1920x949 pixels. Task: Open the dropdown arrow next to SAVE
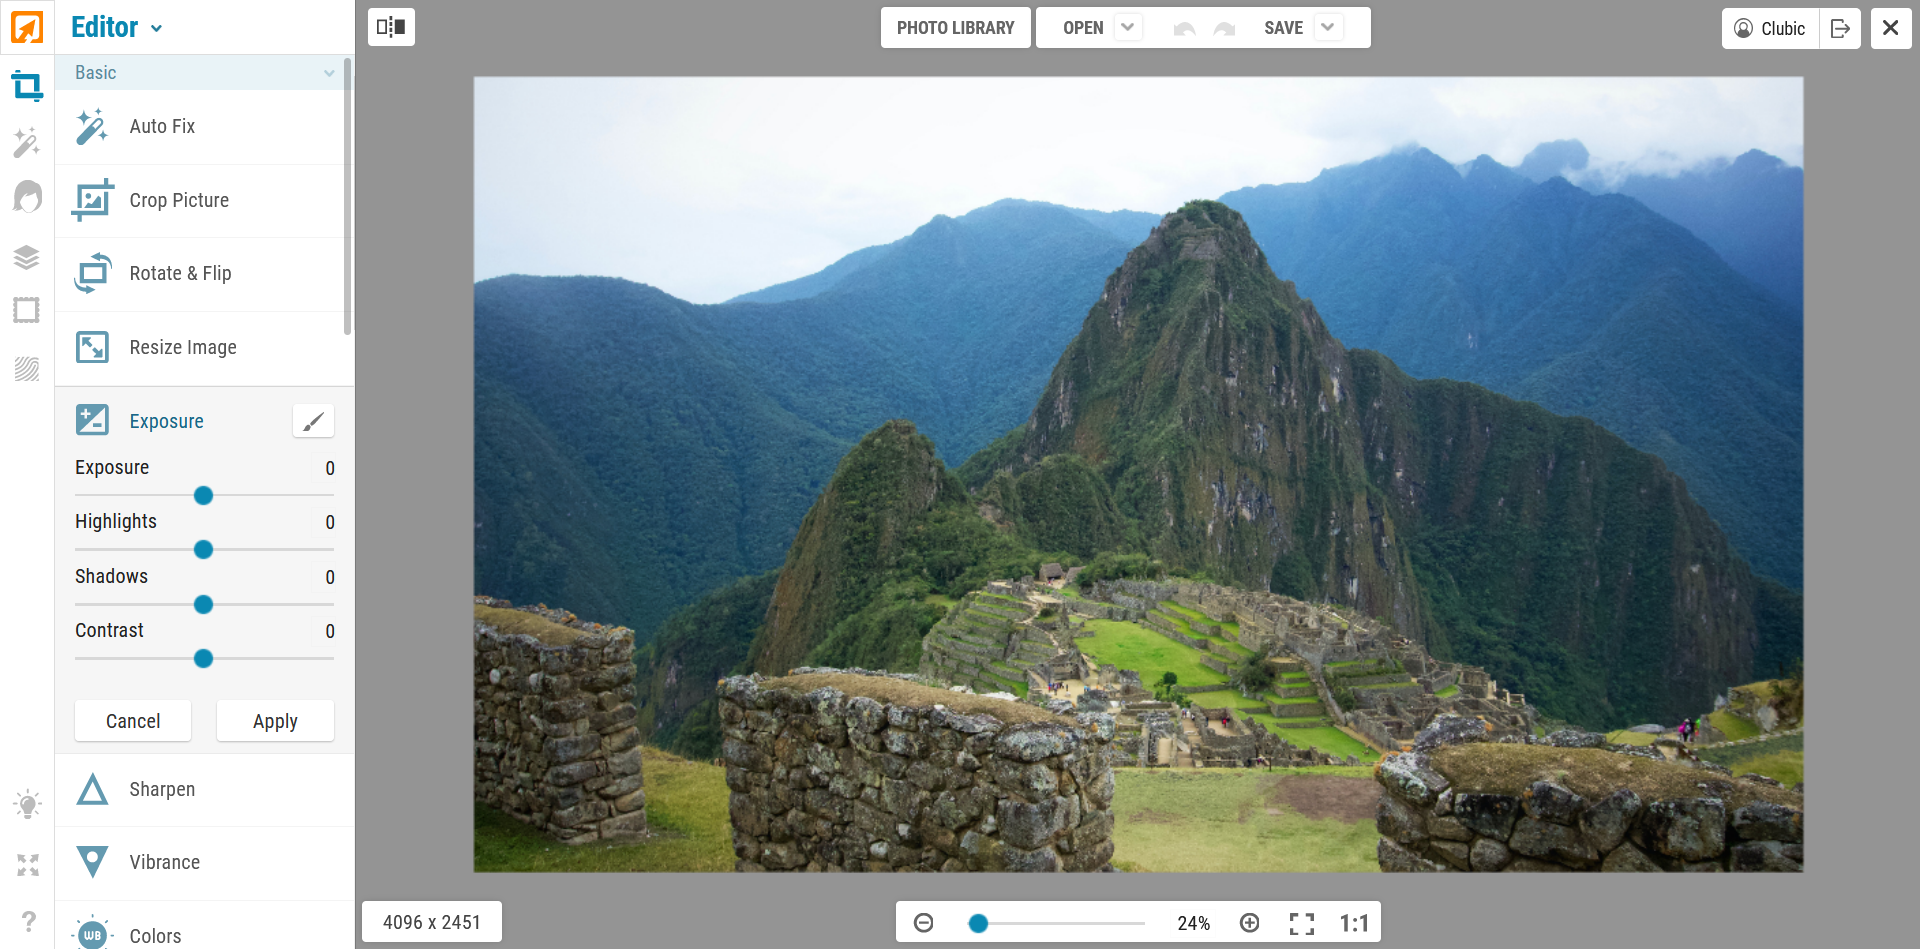pos(1327,27)
